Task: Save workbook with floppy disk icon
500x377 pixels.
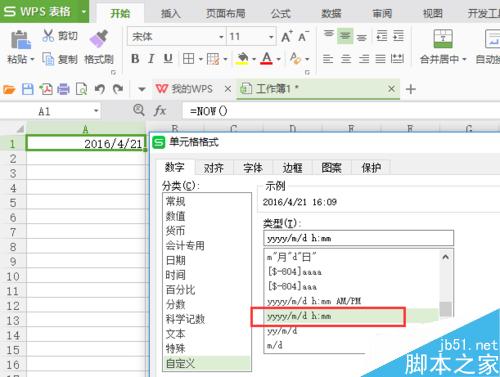Action: click(x=28, y=89)
